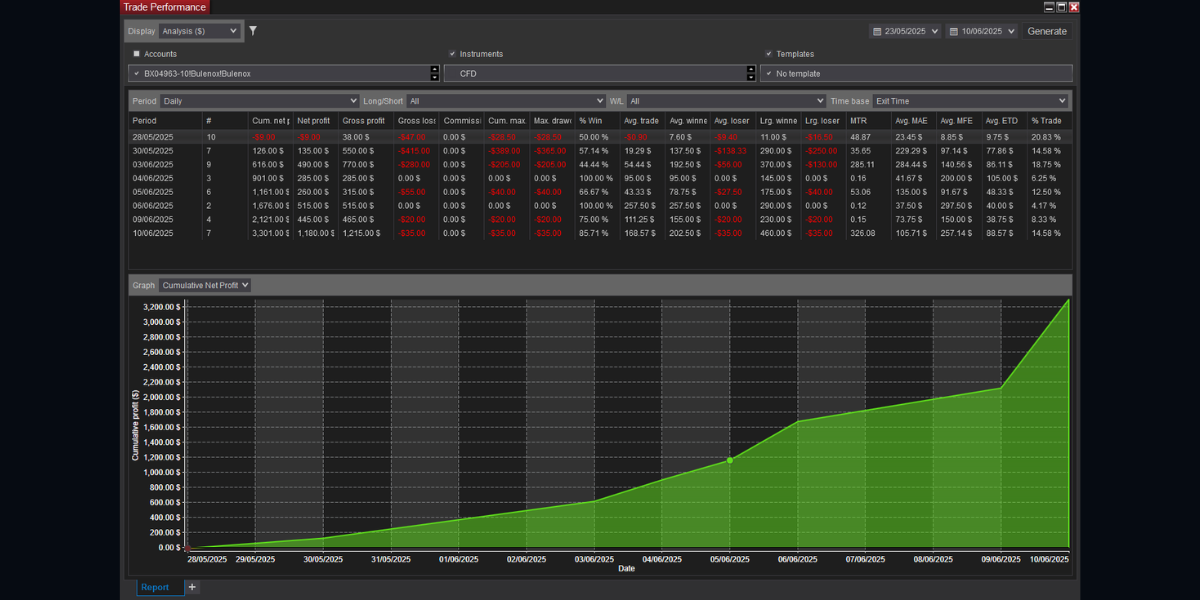Open the filter funnel icon
The image size is (1200, 600).
(x=253, y=31)
